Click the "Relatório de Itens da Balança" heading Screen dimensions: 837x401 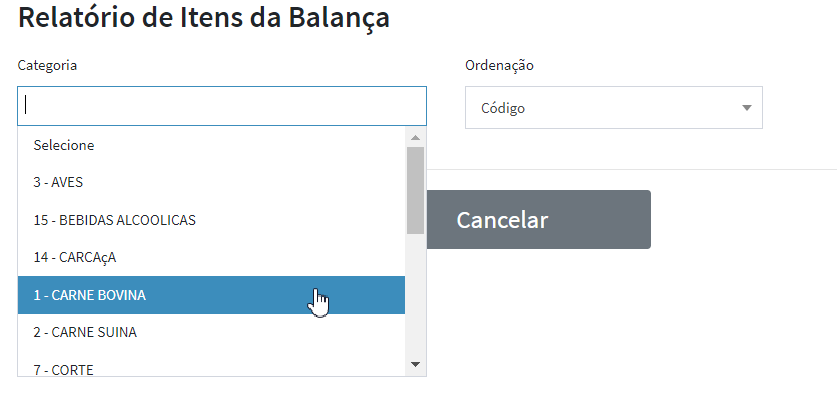click(204, 18)
